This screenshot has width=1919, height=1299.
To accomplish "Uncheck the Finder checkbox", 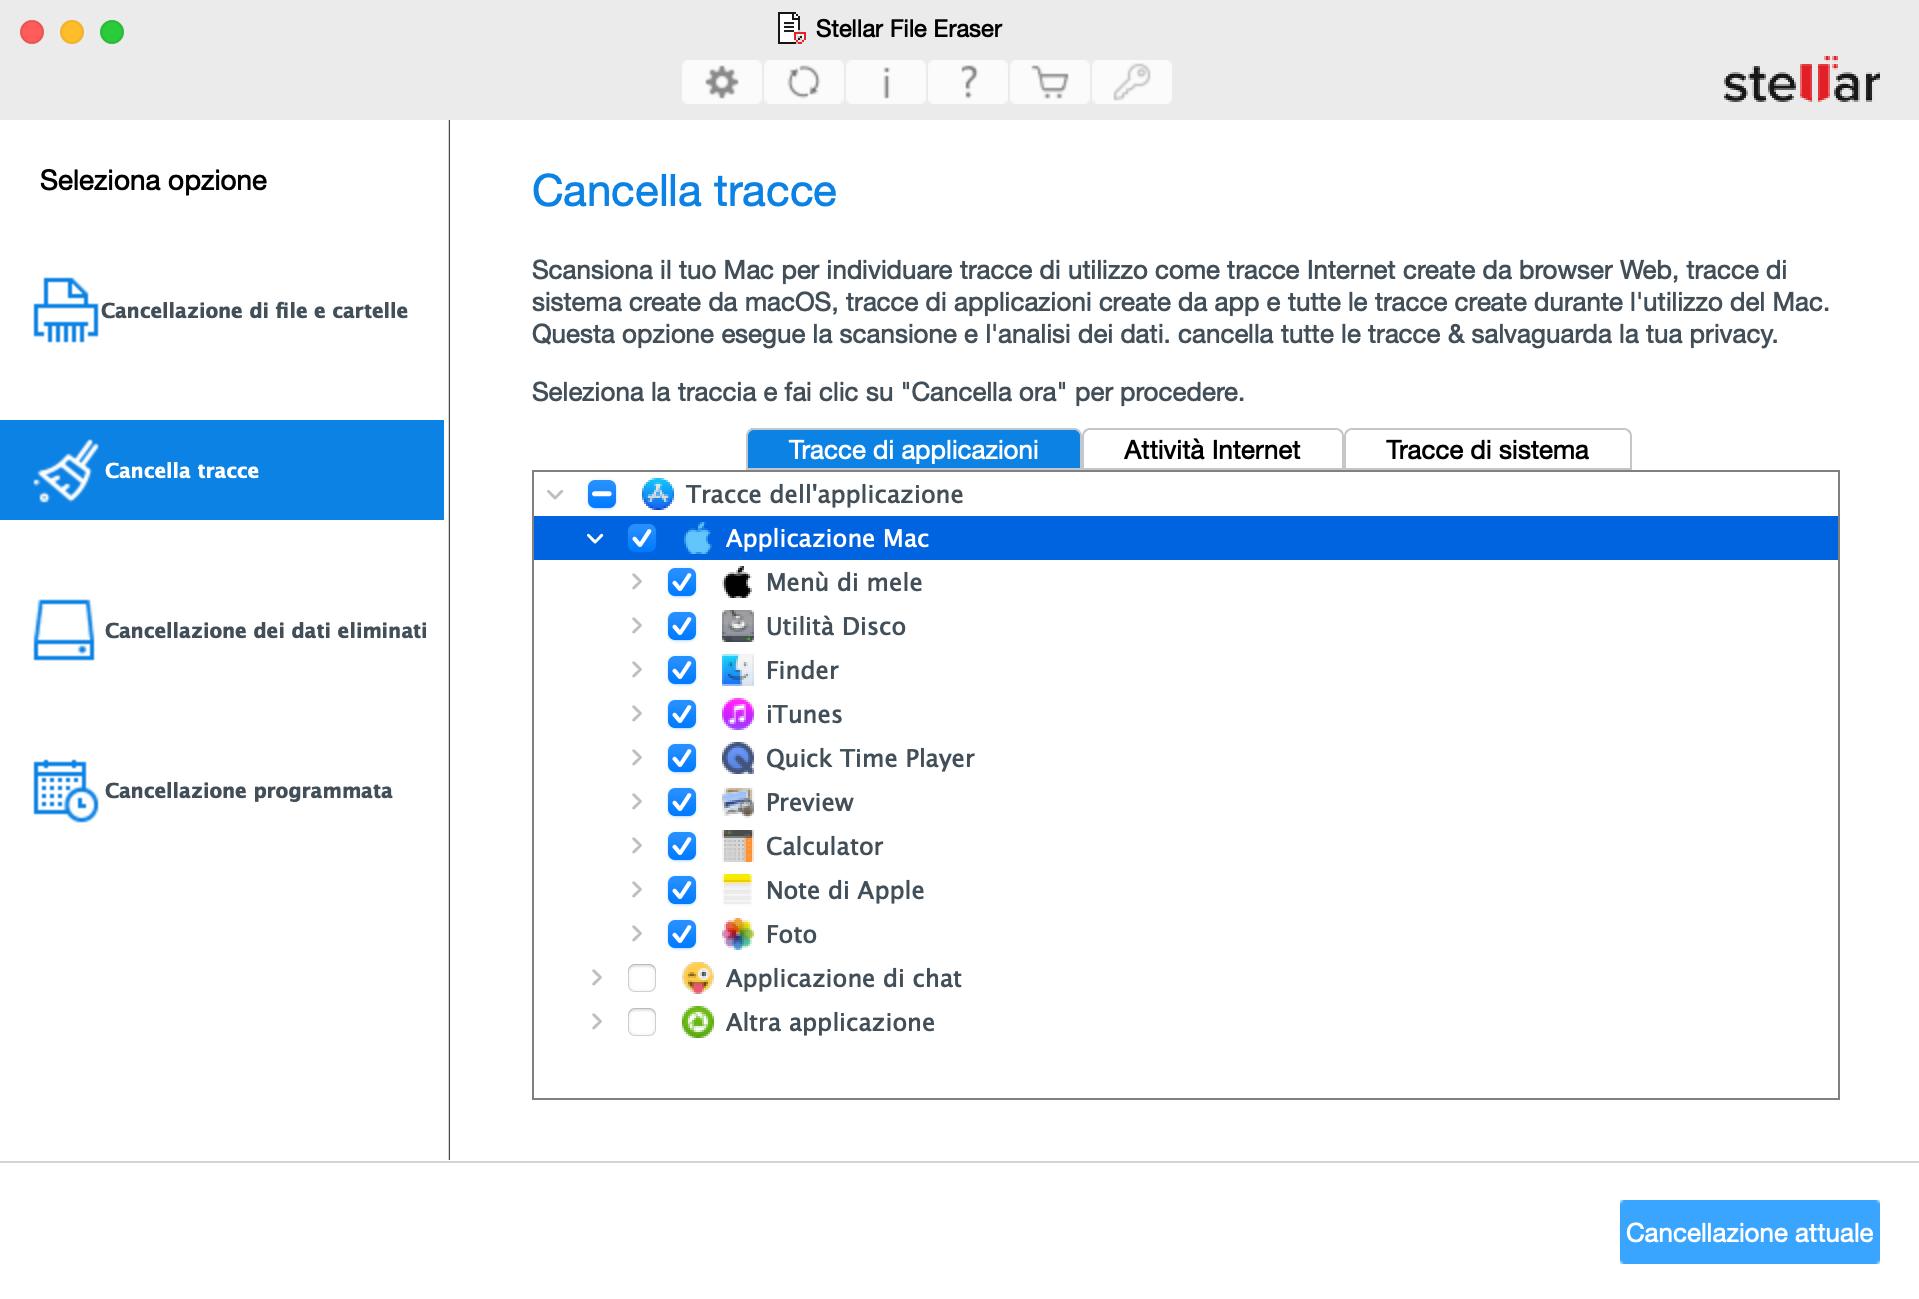I will pos(682,670).
